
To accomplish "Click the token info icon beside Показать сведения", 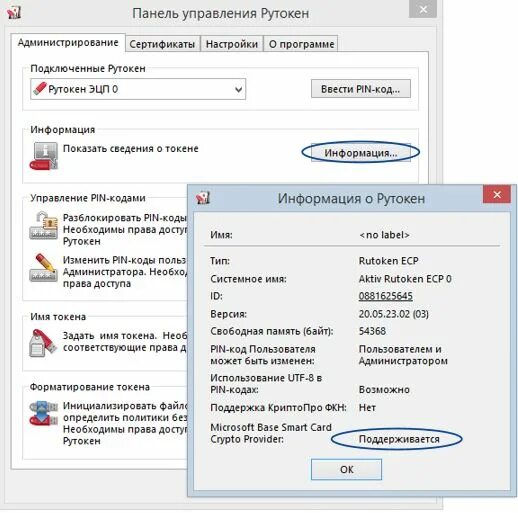I will tap(44, 156).
